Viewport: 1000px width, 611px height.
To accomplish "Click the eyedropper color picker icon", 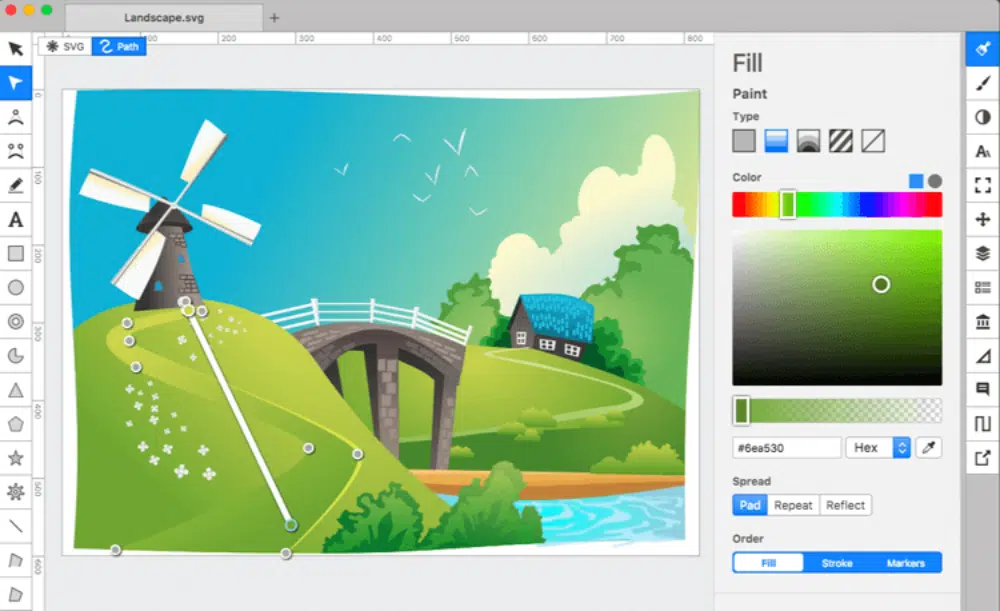I will (929, 448).
